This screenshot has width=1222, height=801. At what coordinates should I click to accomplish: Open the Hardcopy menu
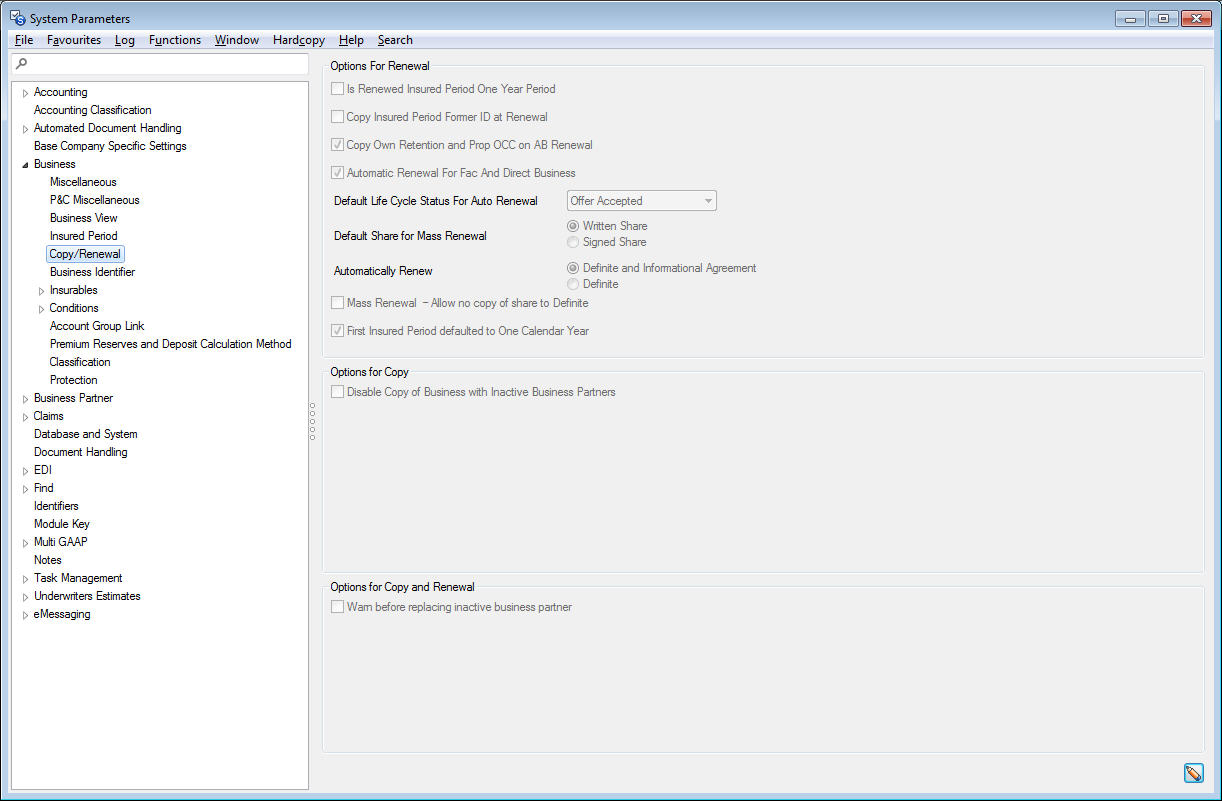(298, 40)
